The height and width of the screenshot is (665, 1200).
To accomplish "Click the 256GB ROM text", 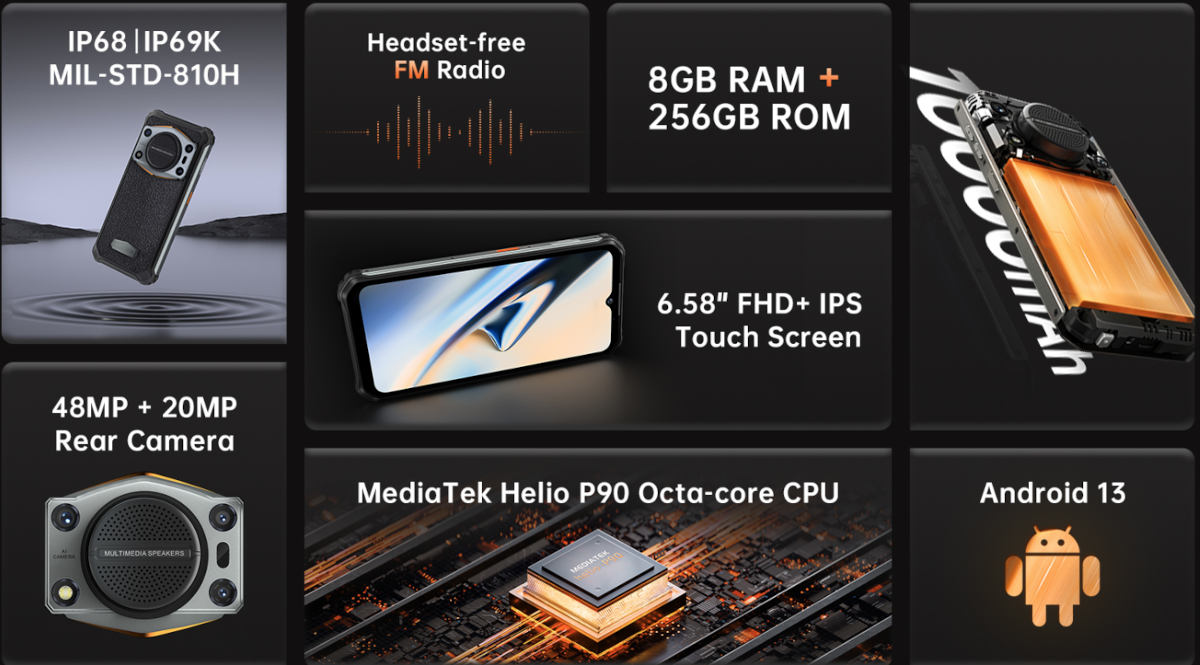I will coord(749,117).
